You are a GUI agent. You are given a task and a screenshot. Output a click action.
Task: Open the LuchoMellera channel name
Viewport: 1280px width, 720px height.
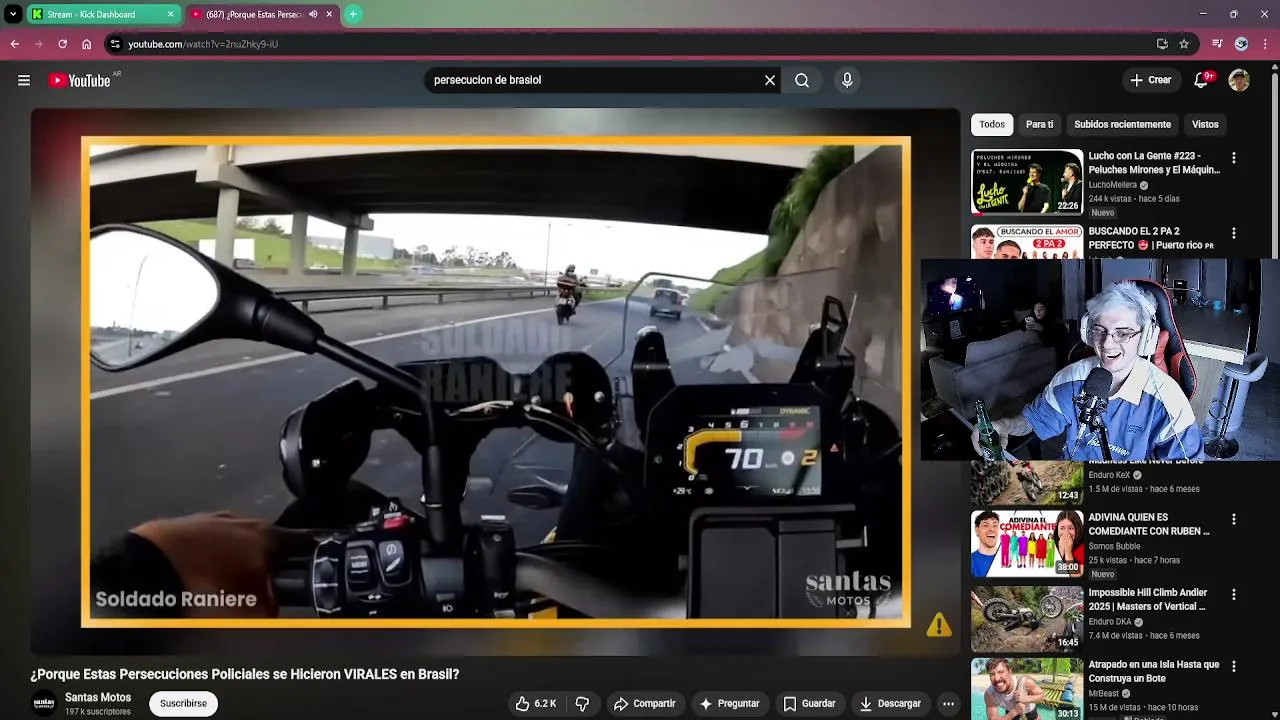[x=1112, y=185]
